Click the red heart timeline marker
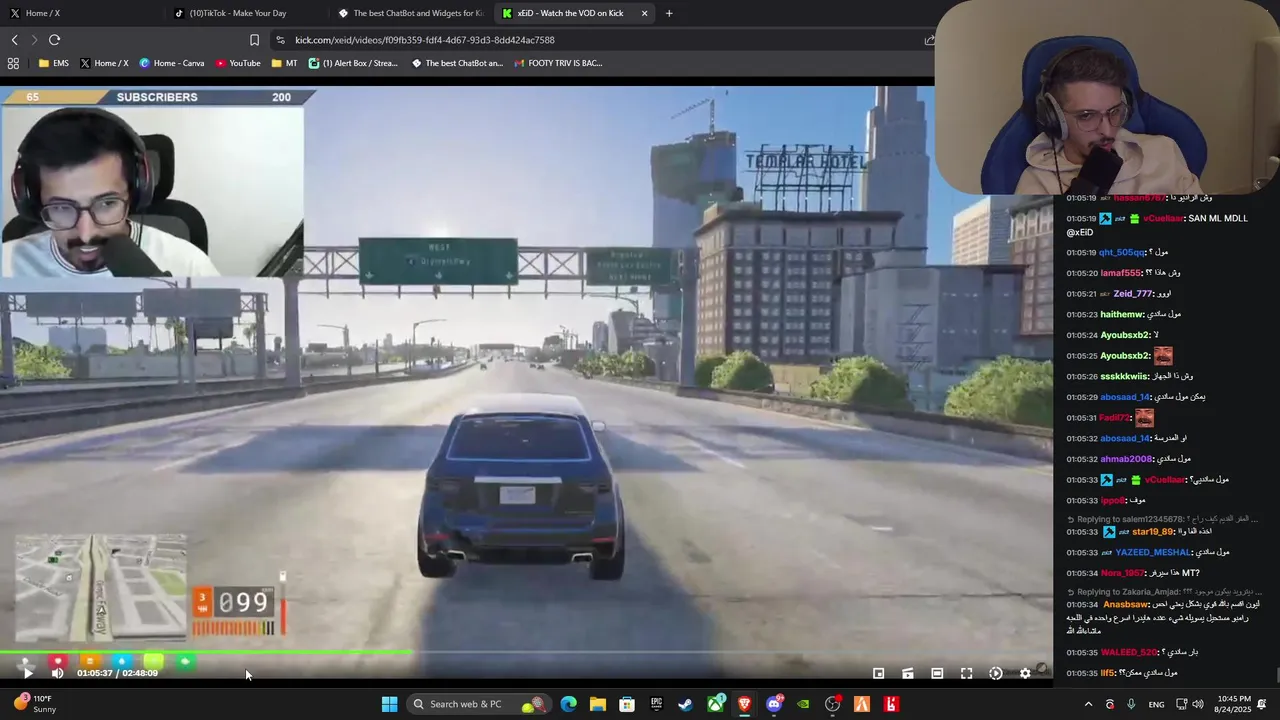 [x=57, y=661]
